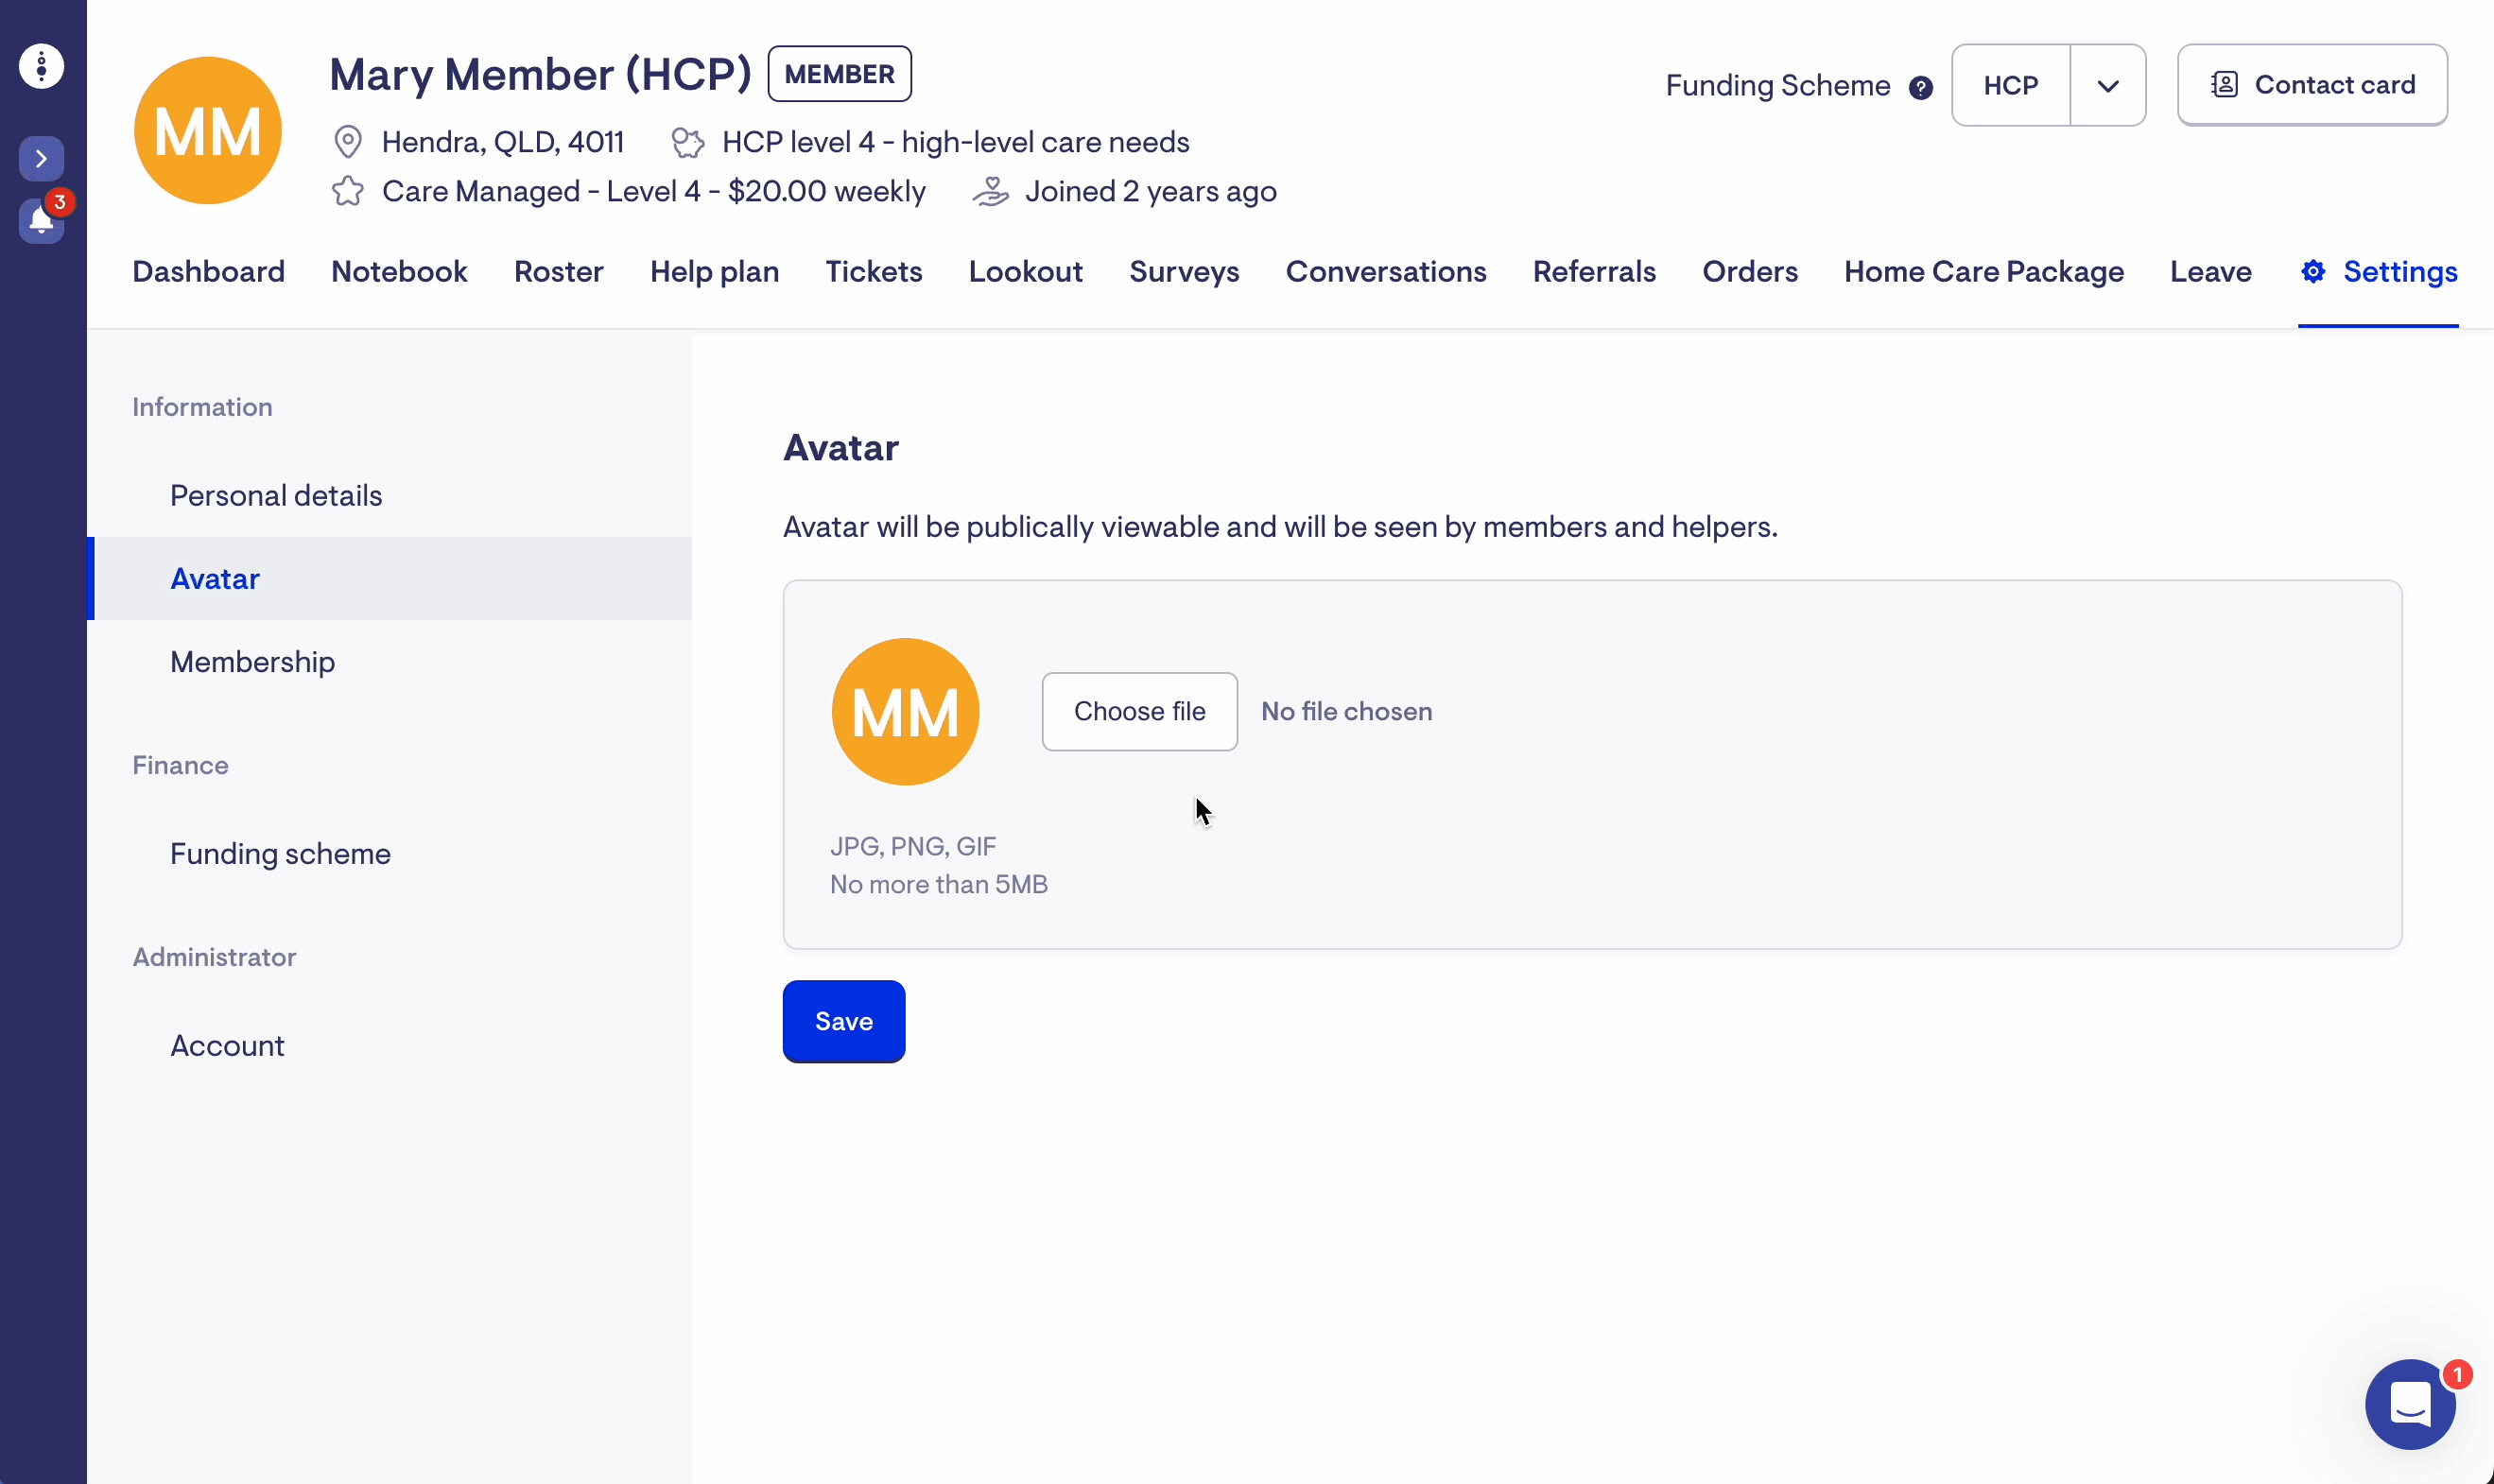Viewport: 2494px width, 1484px height.
Task: Switch to the Dashboard tab
Action: 208,272
